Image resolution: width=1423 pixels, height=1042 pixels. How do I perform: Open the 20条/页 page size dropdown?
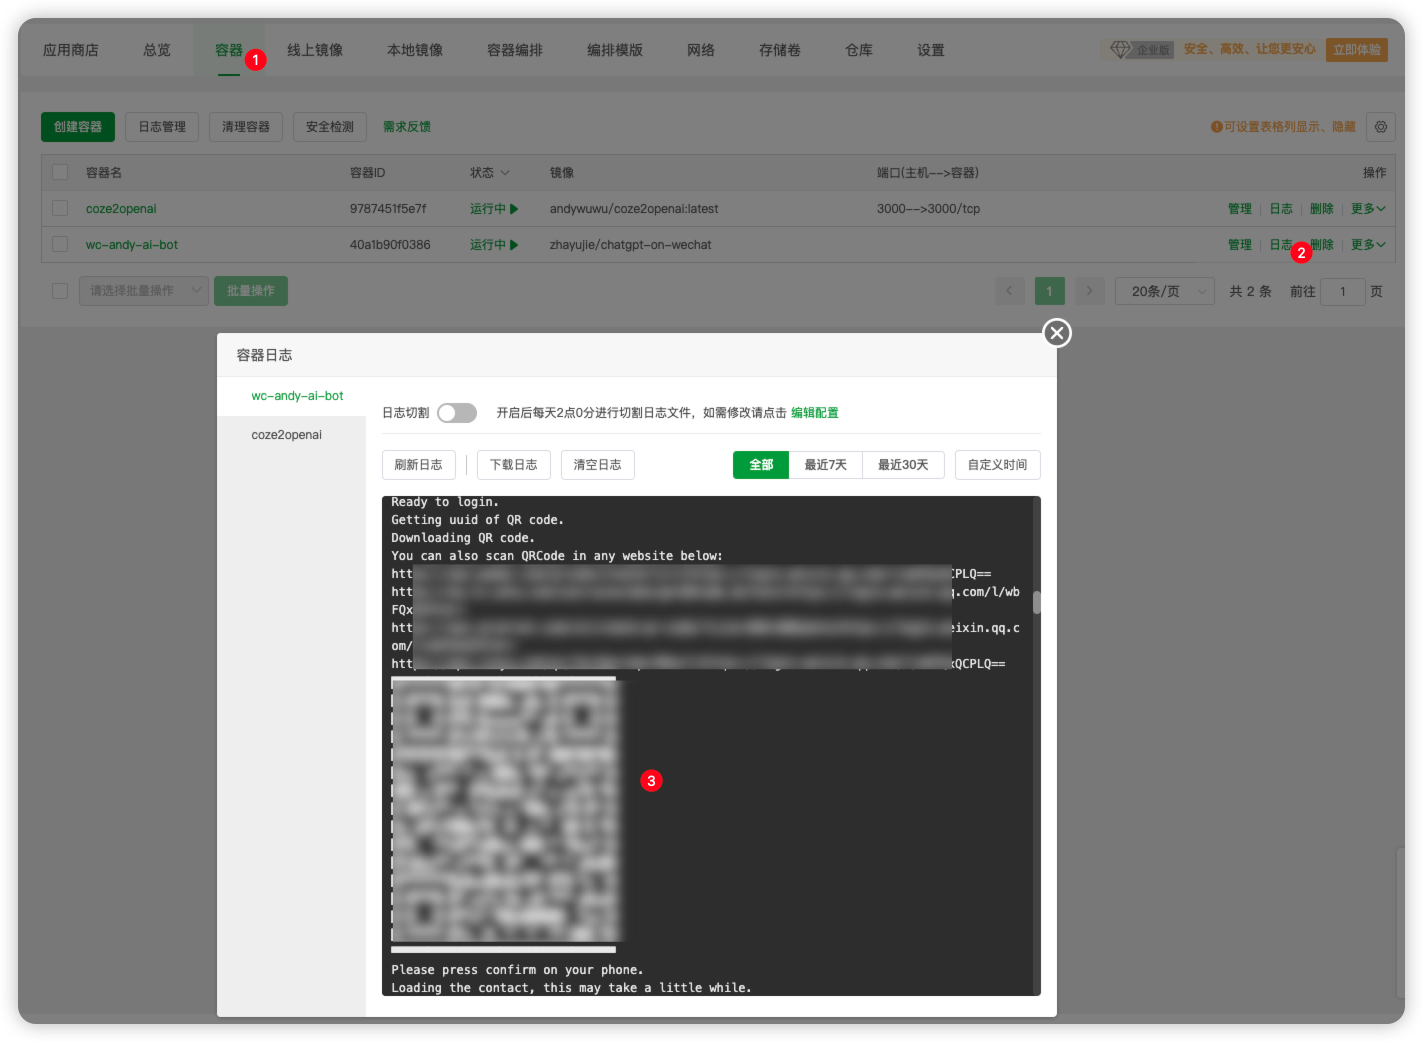pyautogui.click(x=1165, y=291)
